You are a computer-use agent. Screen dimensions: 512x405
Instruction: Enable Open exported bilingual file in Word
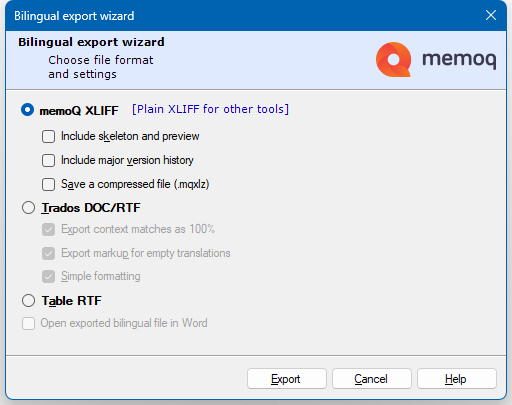point(28,323)
